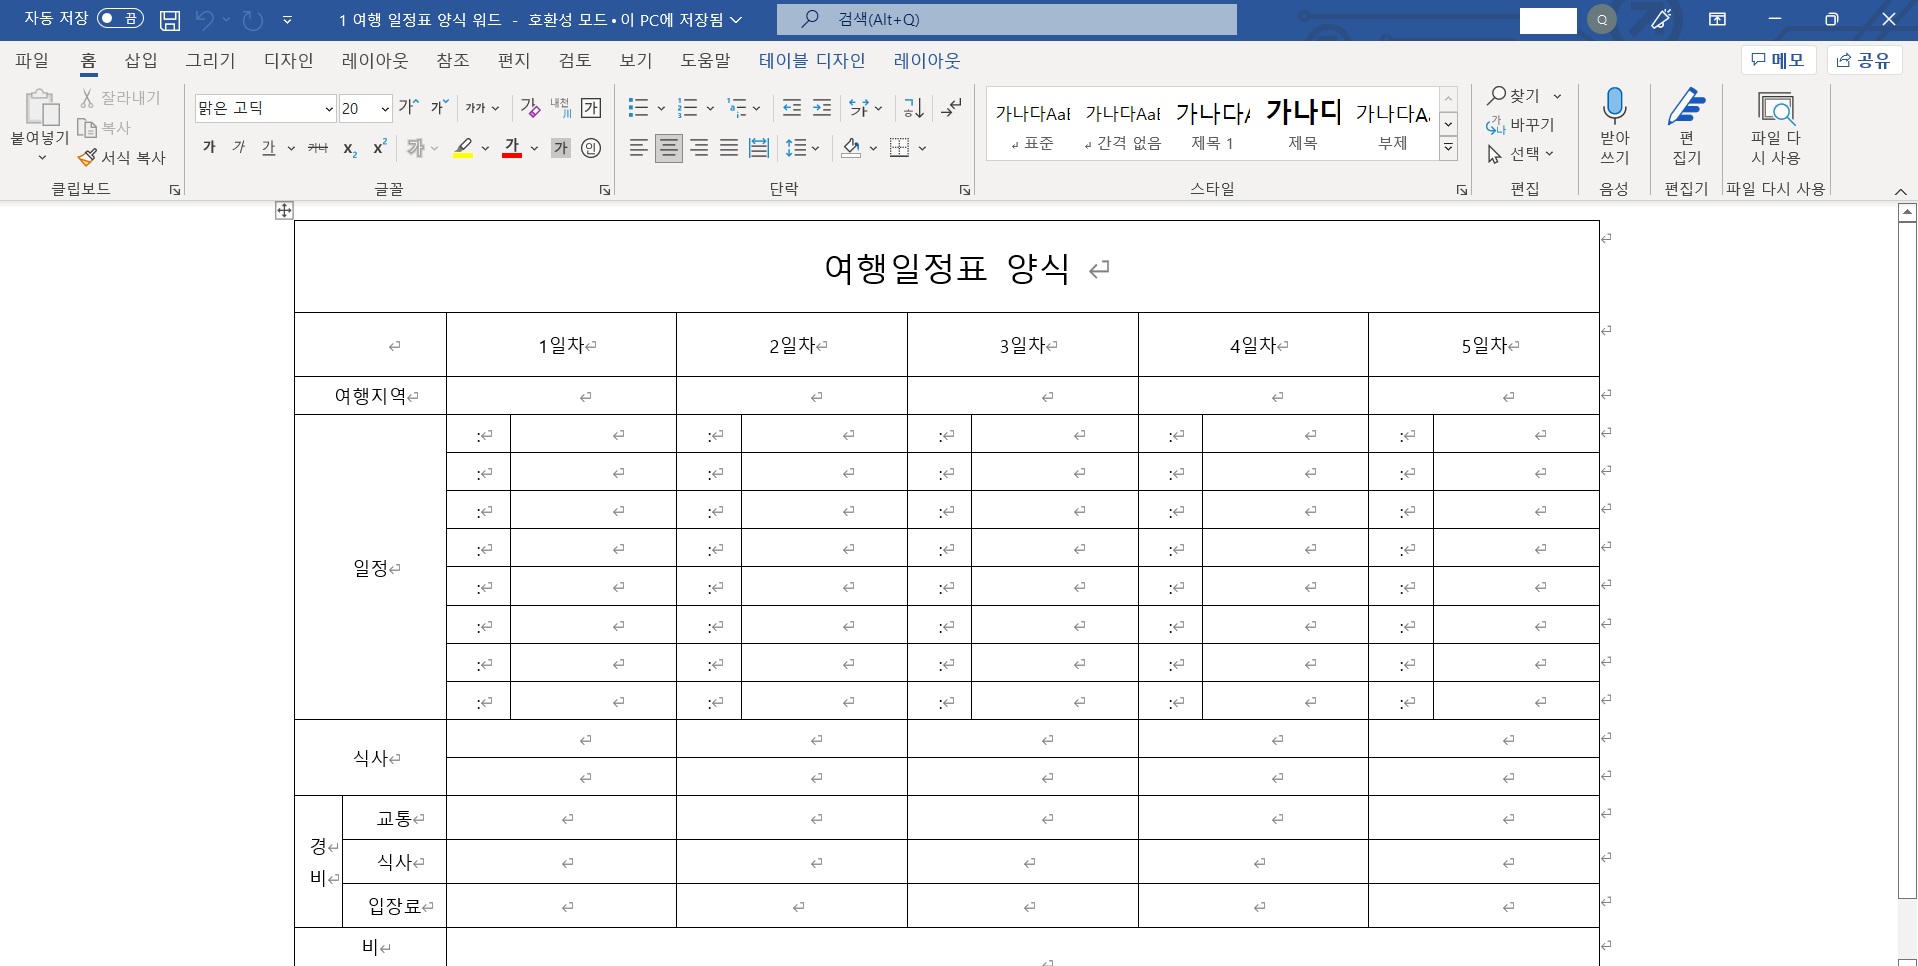
Task: Apply red font color
Action: tap(512, 148)
